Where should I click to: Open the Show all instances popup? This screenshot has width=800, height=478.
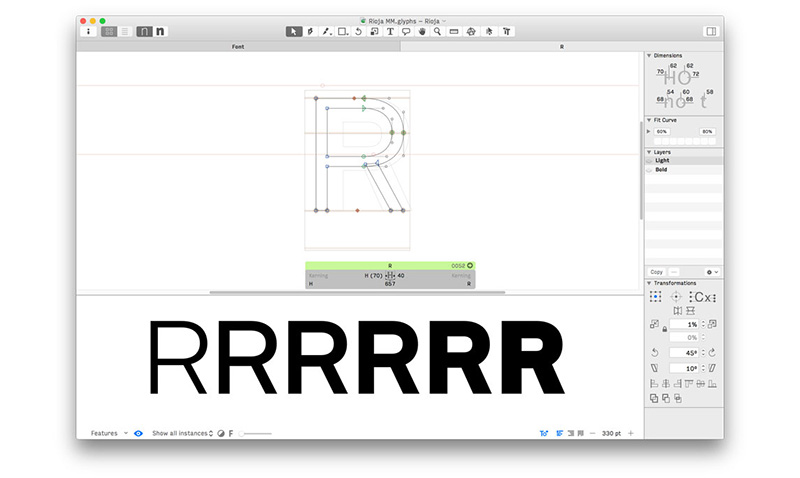[x=182, y=433]
